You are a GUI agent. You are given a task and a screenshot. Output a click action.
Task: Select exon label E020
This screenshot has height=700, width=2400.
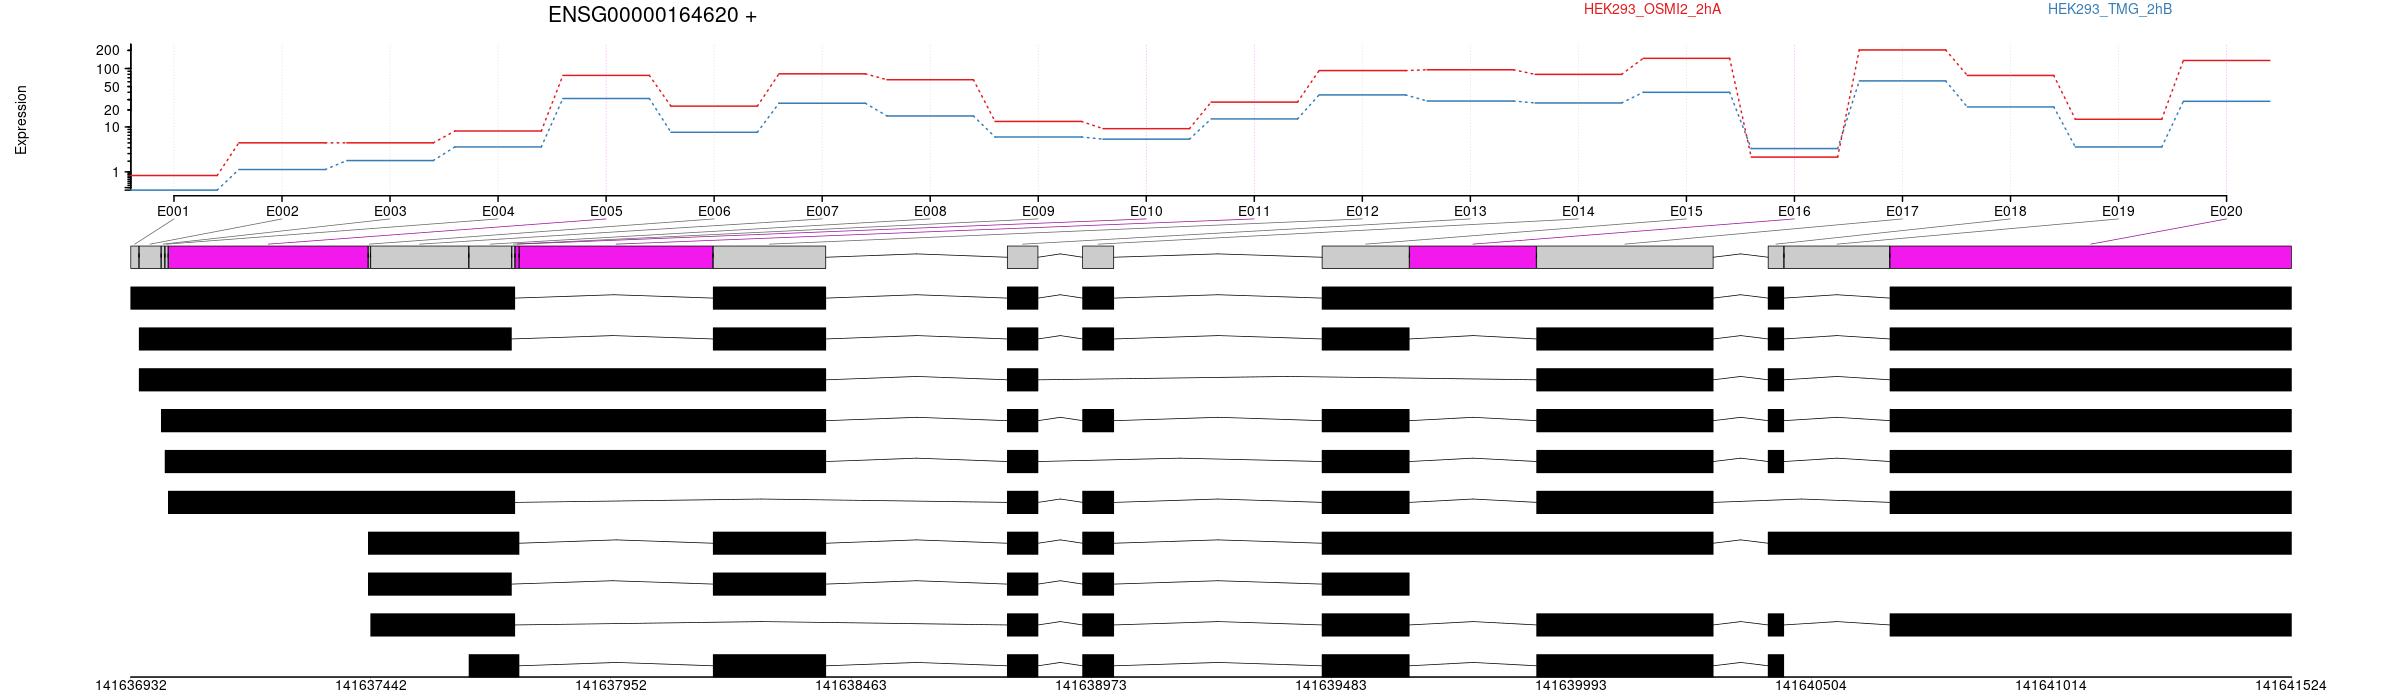pos(2226,211)
